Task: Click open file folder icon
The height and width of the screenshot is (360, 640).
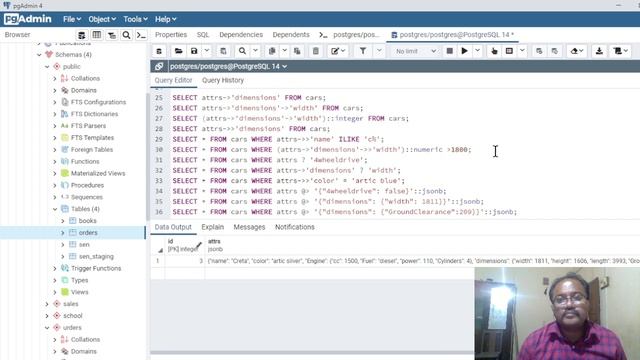Action: (178, 51)
